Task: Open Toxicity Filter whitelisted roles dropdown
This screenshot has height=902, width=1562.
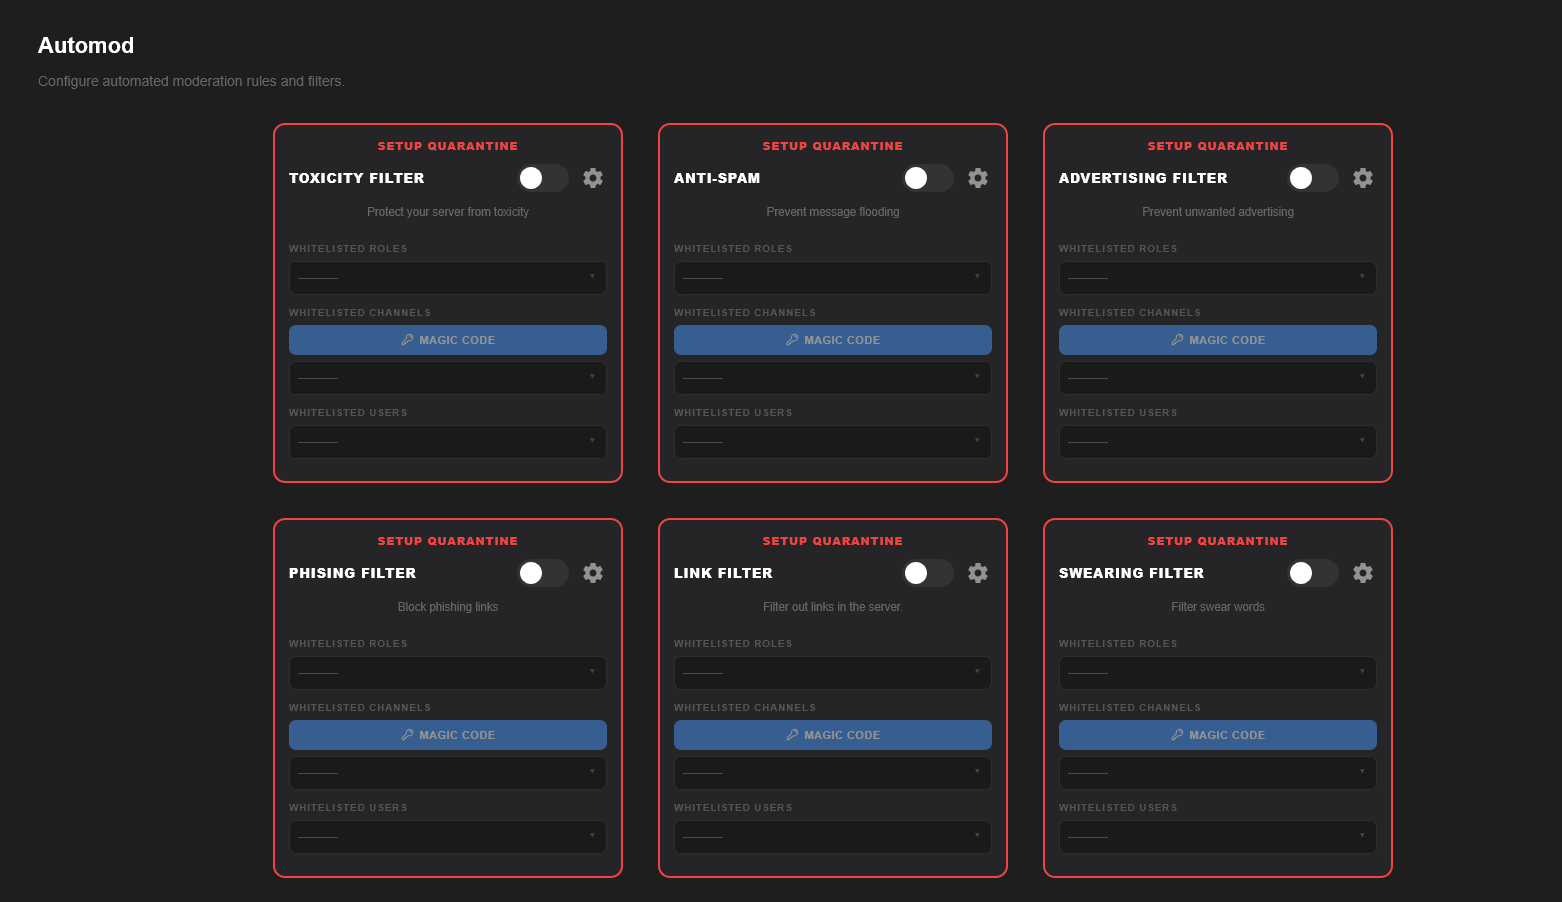Action: [448, 278]
